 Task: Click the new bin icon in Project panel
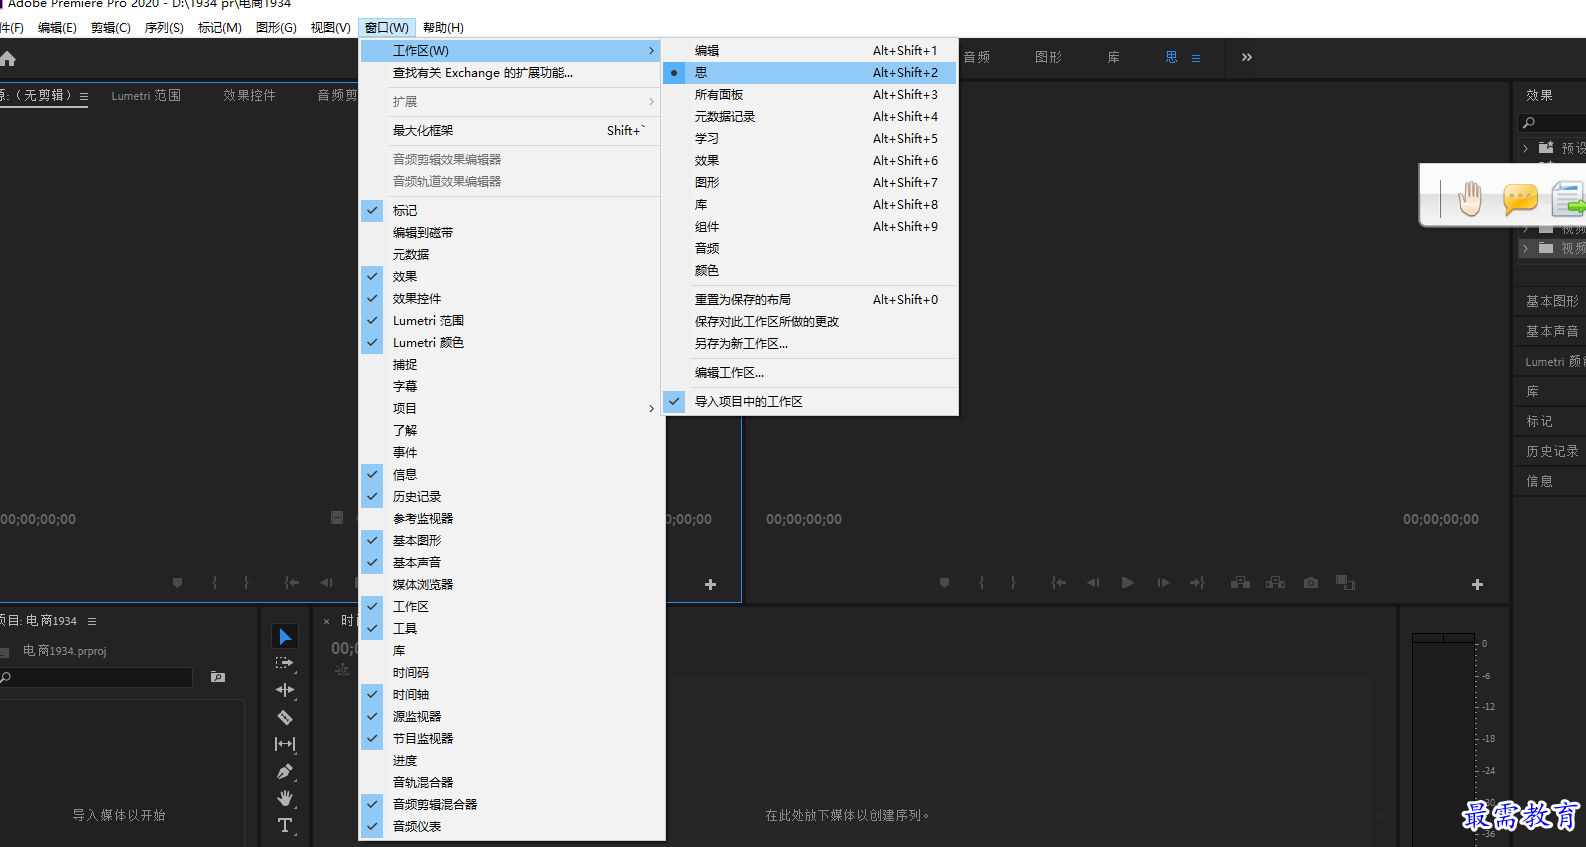[x=218, y=677]
